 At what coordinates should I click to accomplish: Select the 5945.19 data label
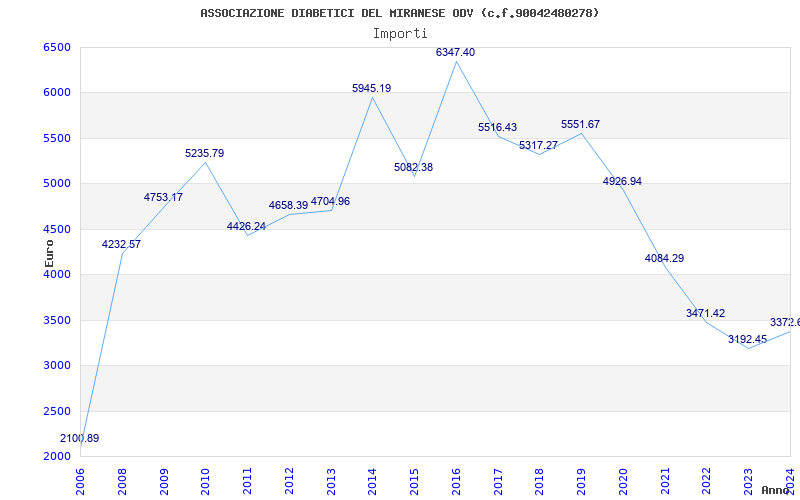point(372,88)
